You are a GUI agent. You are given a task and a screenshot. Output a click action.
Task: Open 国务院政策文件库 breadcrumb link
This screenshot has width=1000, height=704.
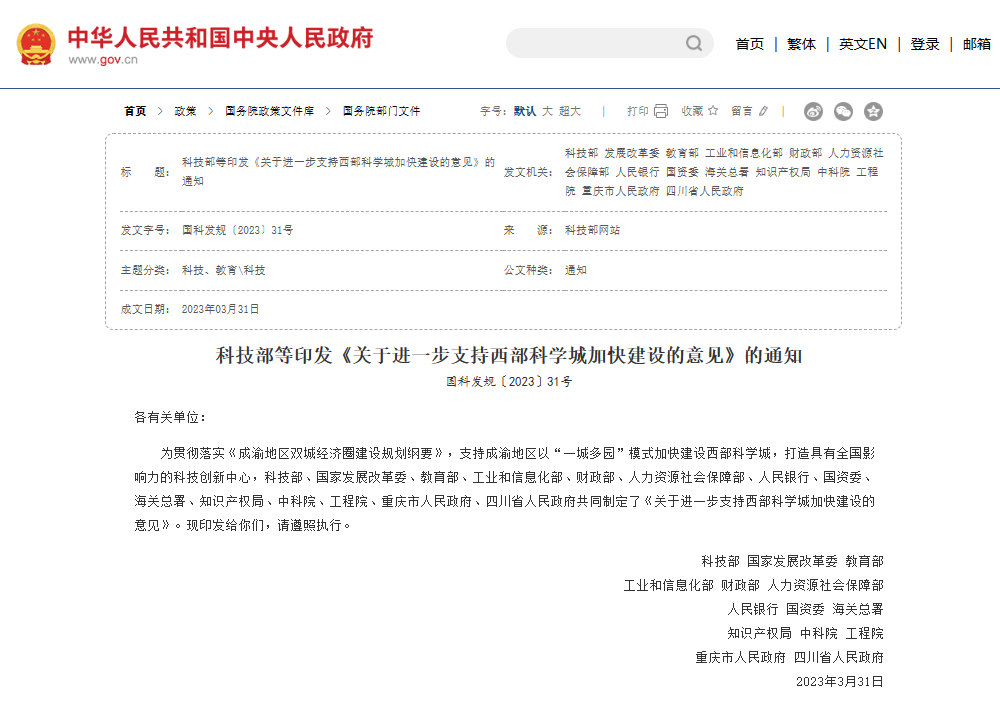269,111
